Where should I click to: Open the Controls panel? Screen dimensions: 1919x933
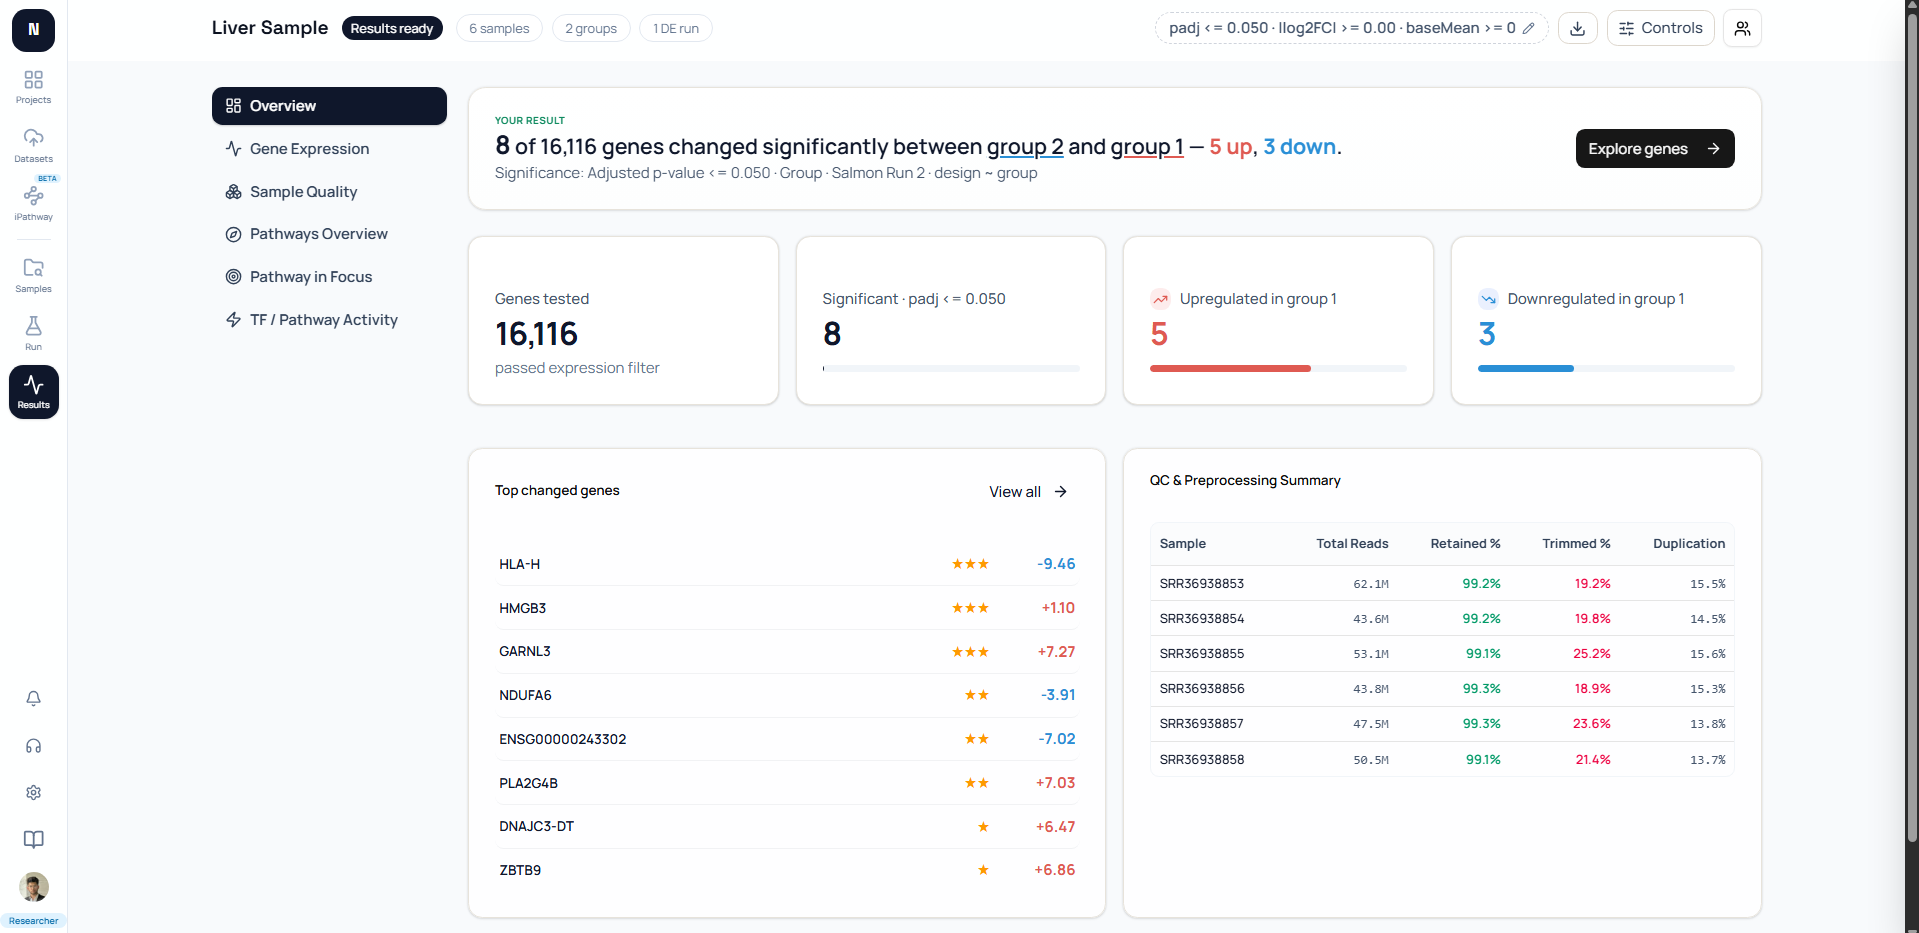click(x=1660, y=28)
